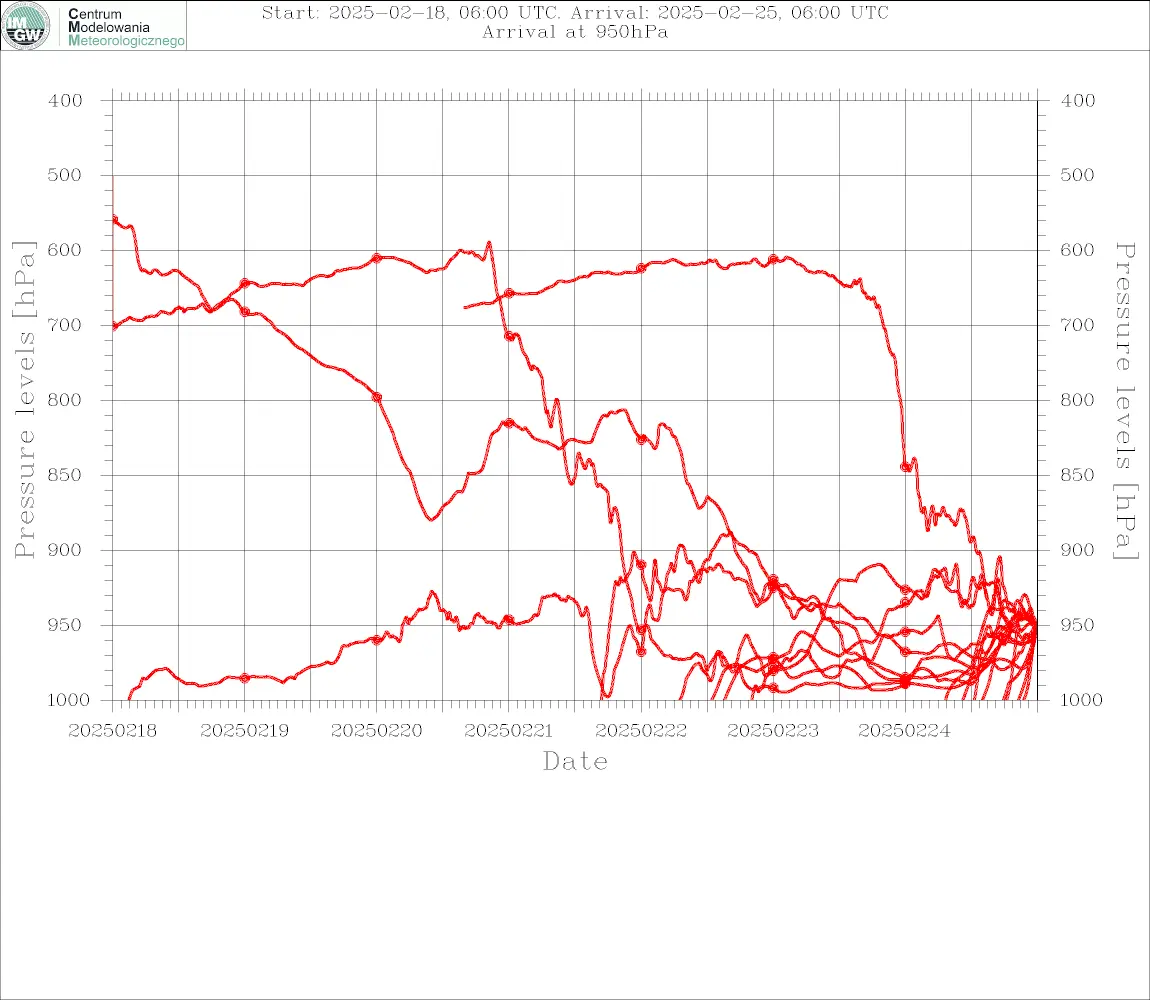
Task: Click the 20250221 date label
Action: (x=508, y=731)
